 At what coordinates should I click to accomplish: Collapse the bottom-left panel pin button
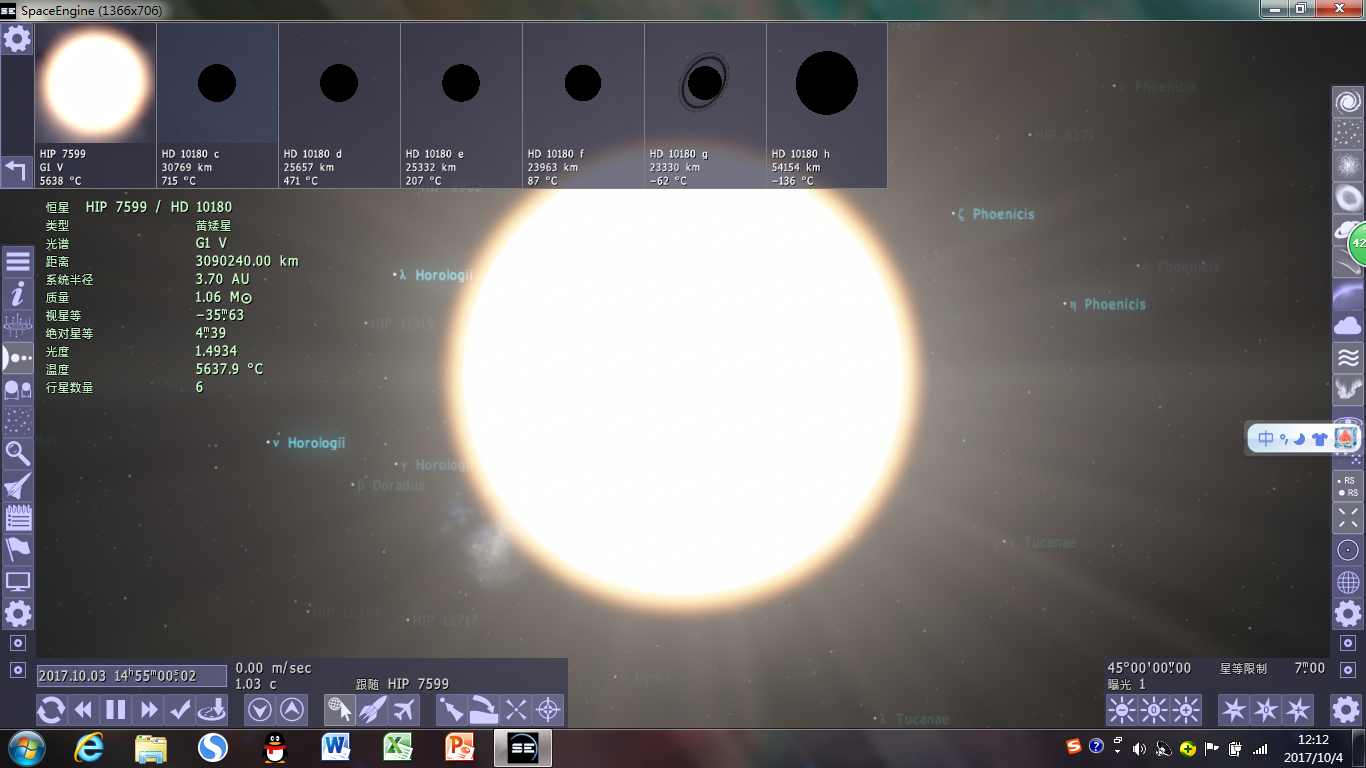17,670
